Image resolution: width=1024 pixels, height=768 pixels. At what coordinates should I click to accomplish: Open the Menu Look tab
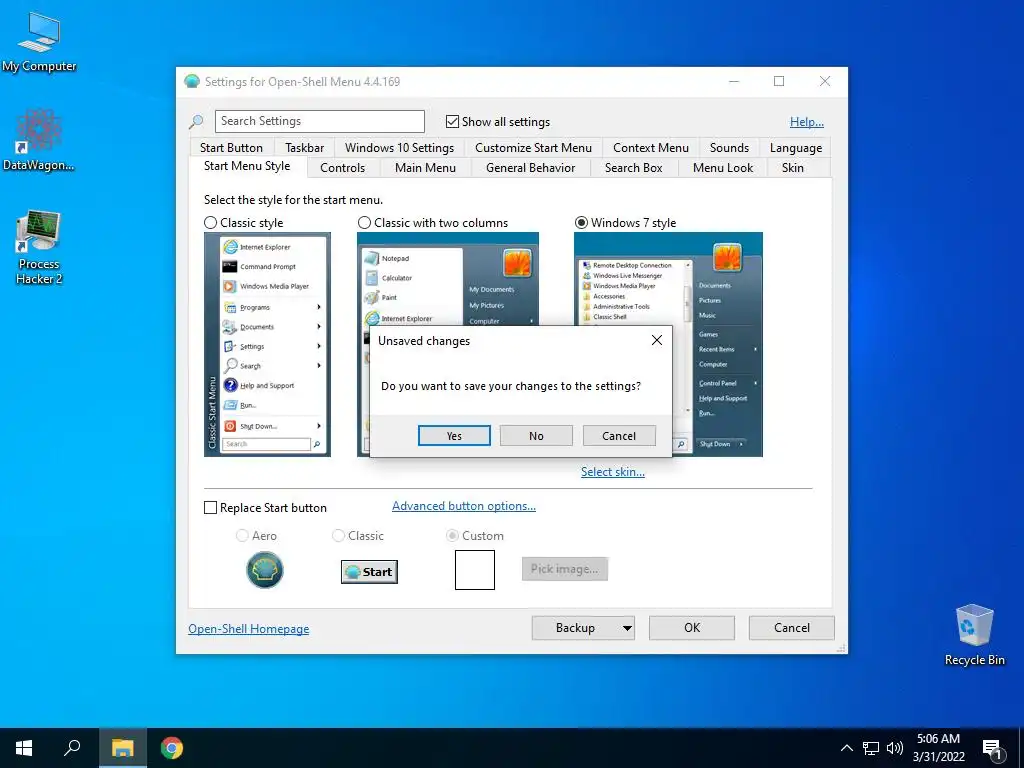pos(722,168)
